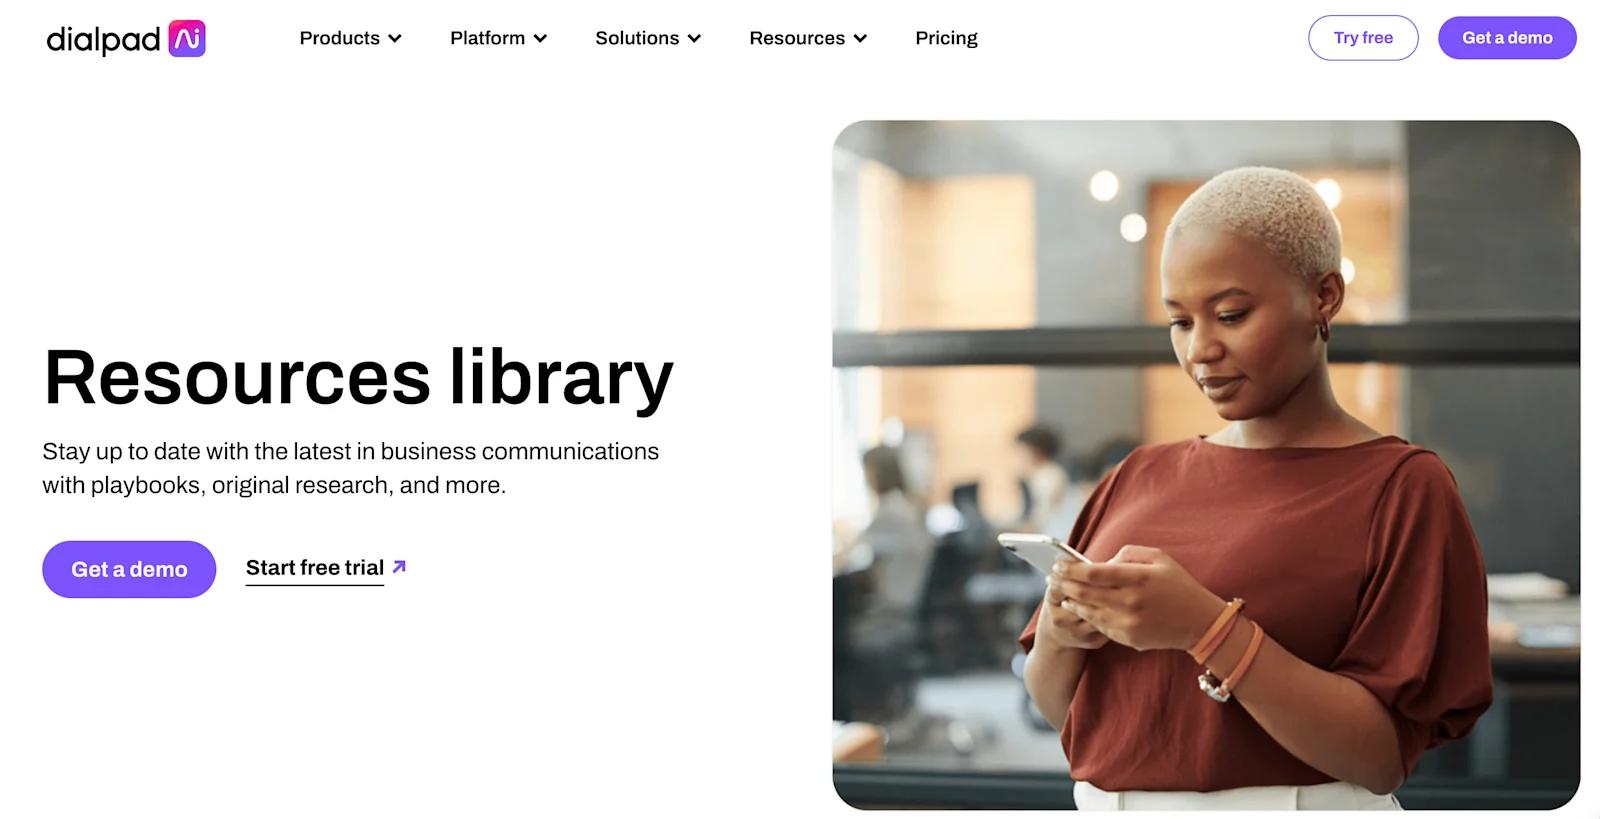Click the hero Get a demo button
This screenshot has height=819, width=1600.
coord(129,569)
